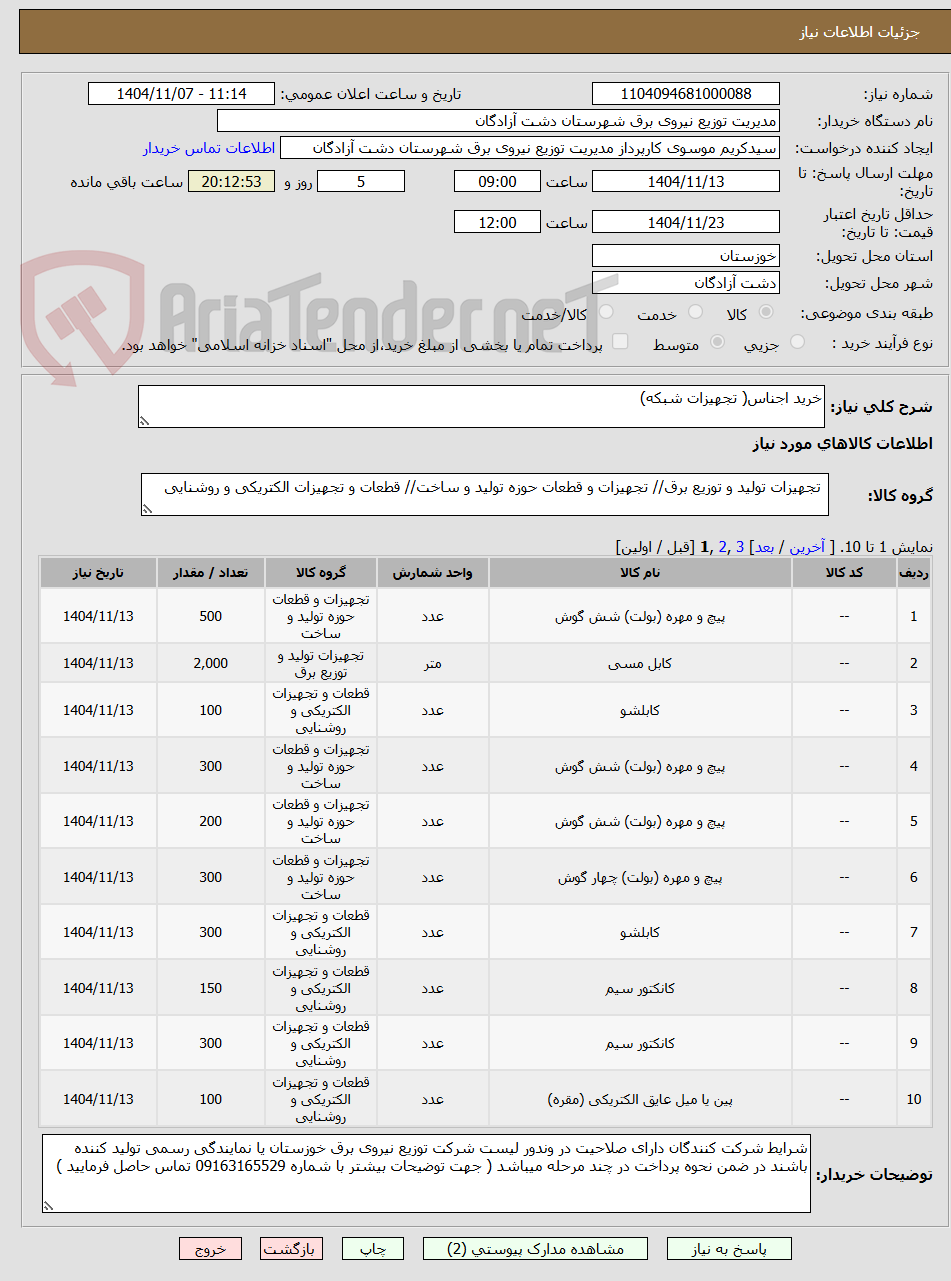Click the تعداد / مقدار column header
This screenshot has height=1281, width=951.
pyautogui.click(x=211, y=573)
